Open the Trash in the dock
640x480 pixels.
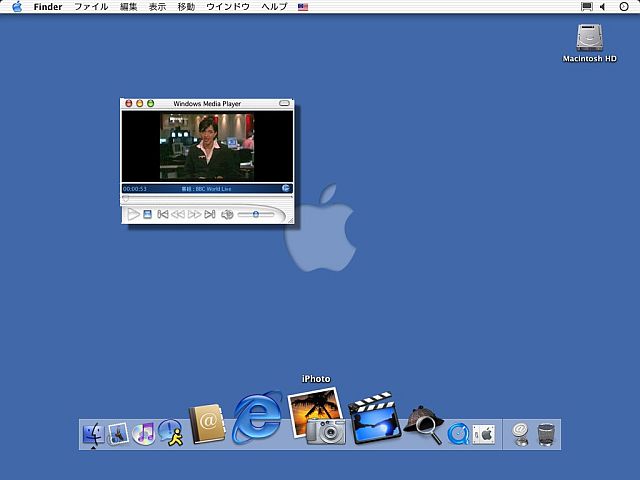click(x=546, y=433)
